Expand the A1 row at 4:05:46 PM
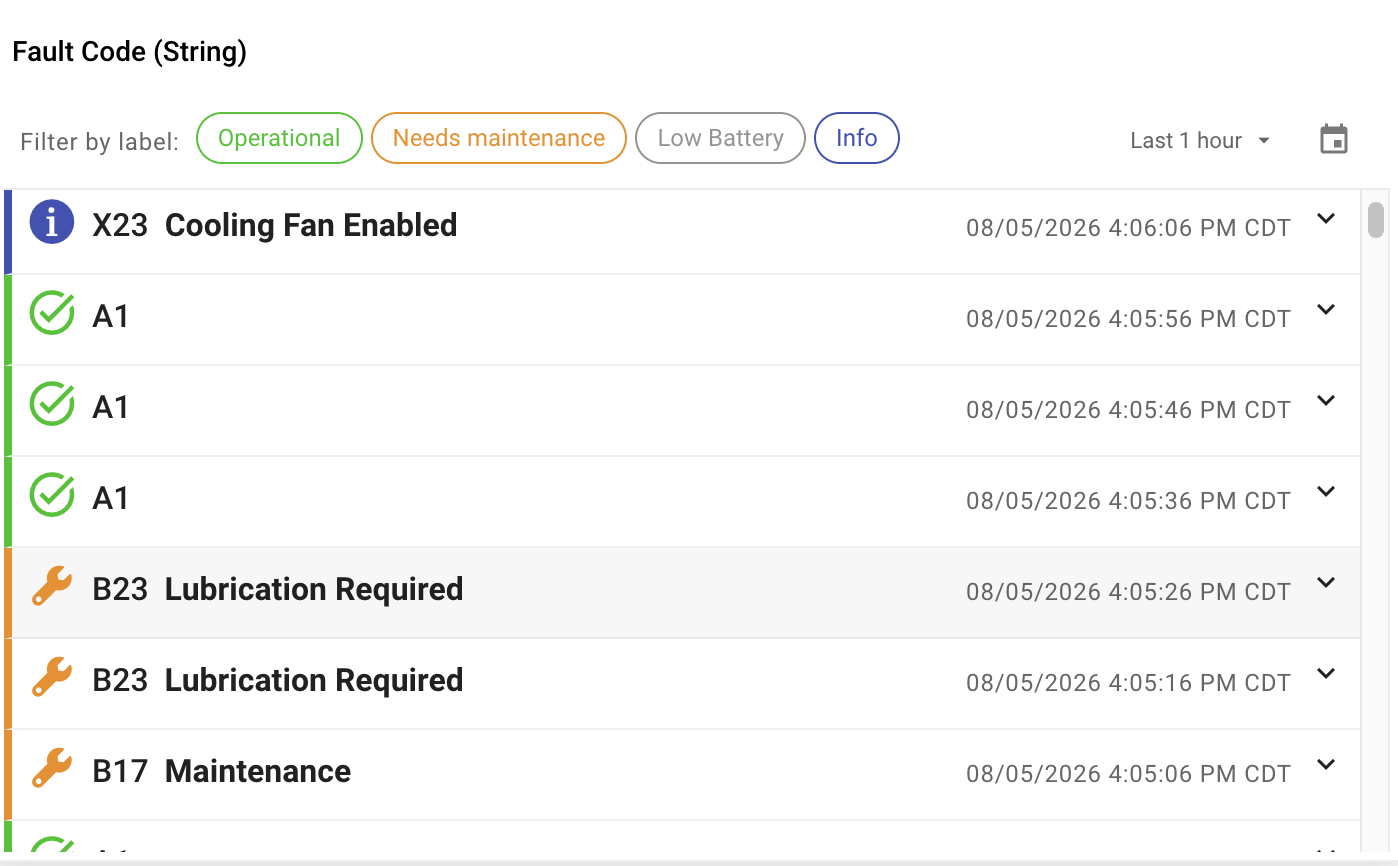Viewport: 1398px width, 866px height. point(1326,401)
